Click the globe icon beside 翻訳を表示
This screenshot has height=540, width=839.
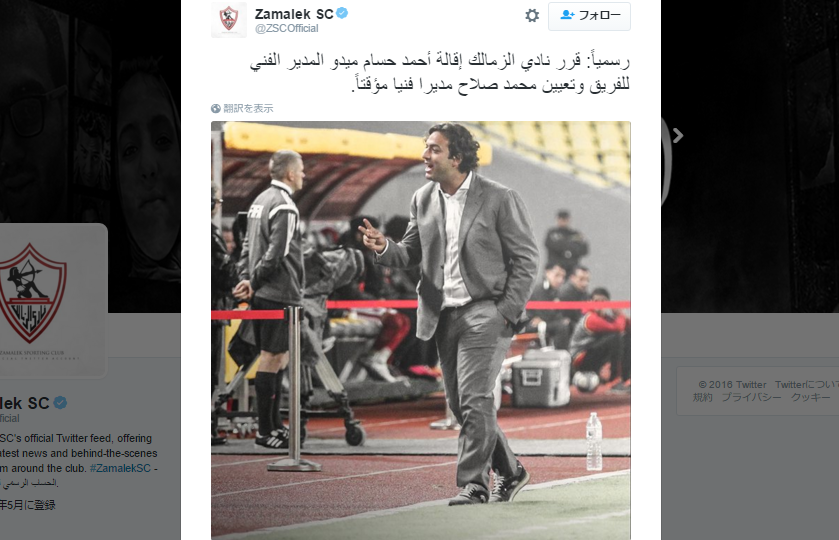coord(216,109)
